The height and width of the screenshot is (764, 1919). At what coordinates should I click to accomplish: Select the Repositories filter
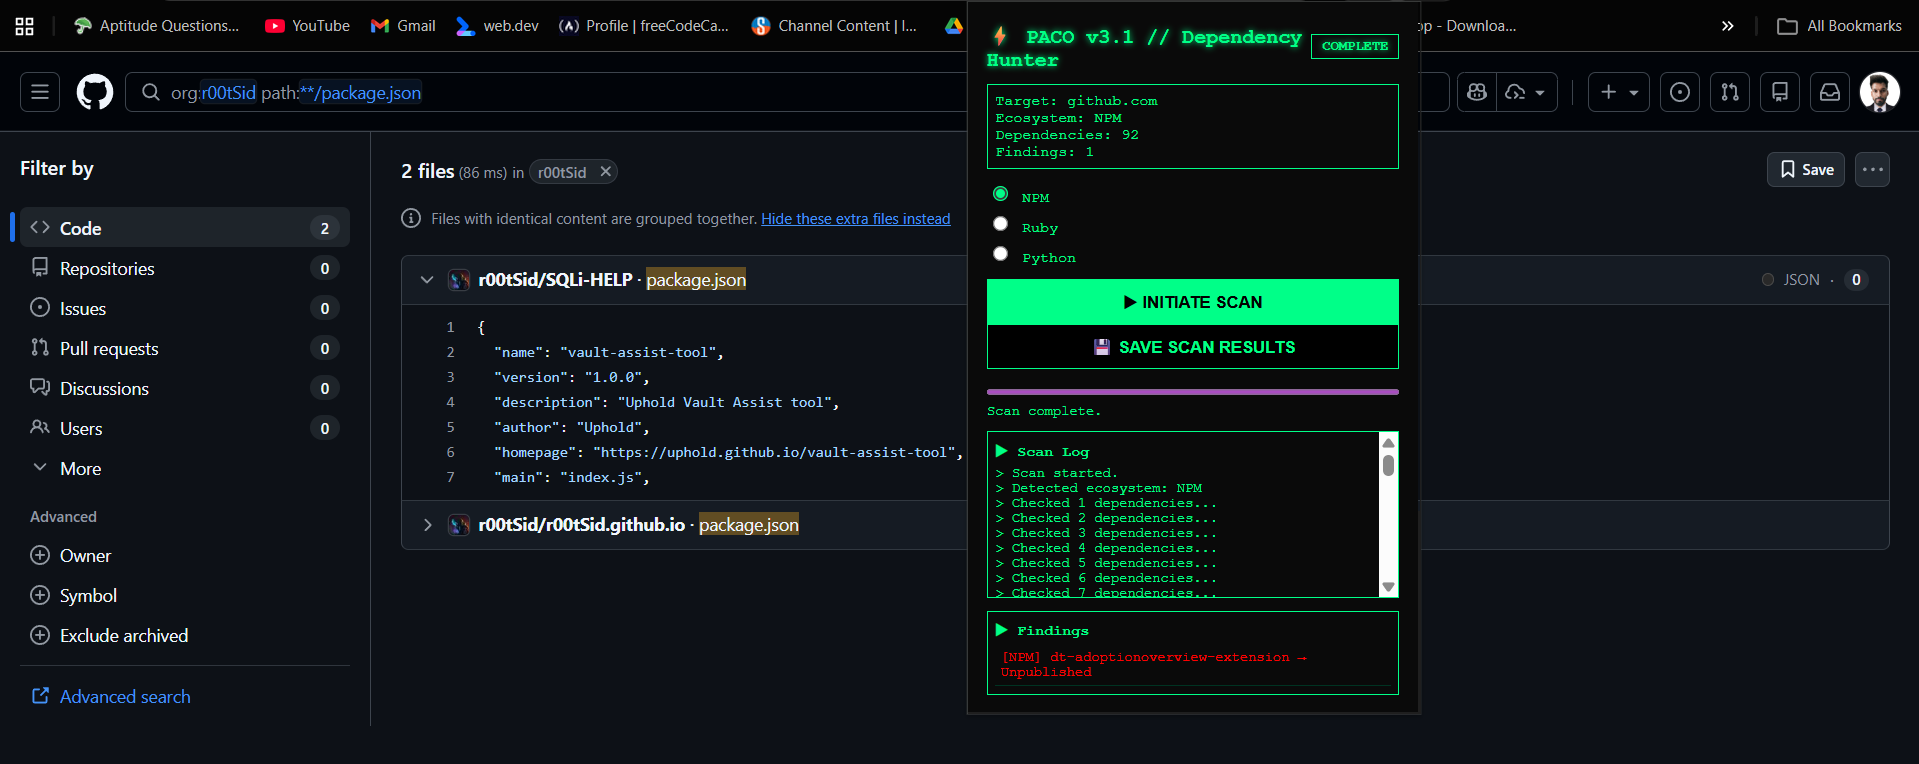click(x=107, y=269)
